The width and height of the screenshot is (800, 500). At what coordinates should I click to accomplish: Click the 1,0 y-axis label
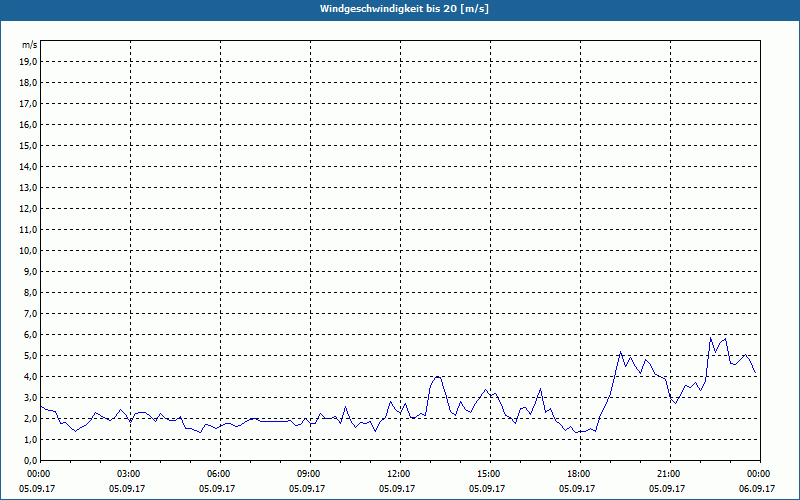[x=30, y=439]
